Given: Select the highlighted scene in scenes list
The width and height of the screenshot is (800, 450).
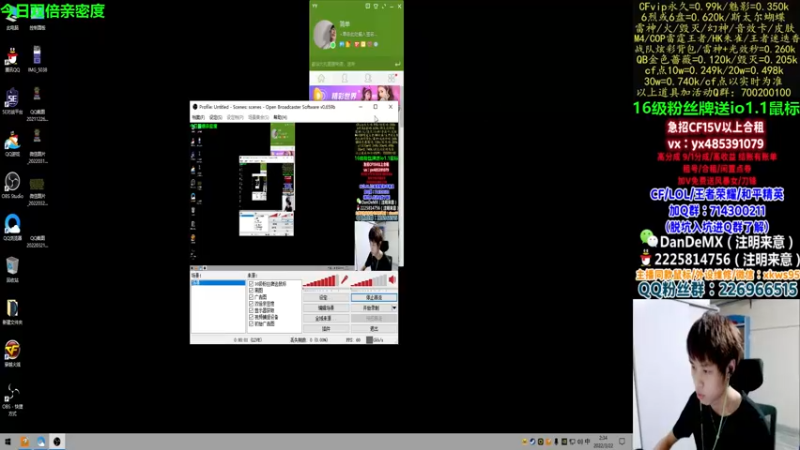Looking at the screenshot, I should pyautogui.click(x=218, y=283).
